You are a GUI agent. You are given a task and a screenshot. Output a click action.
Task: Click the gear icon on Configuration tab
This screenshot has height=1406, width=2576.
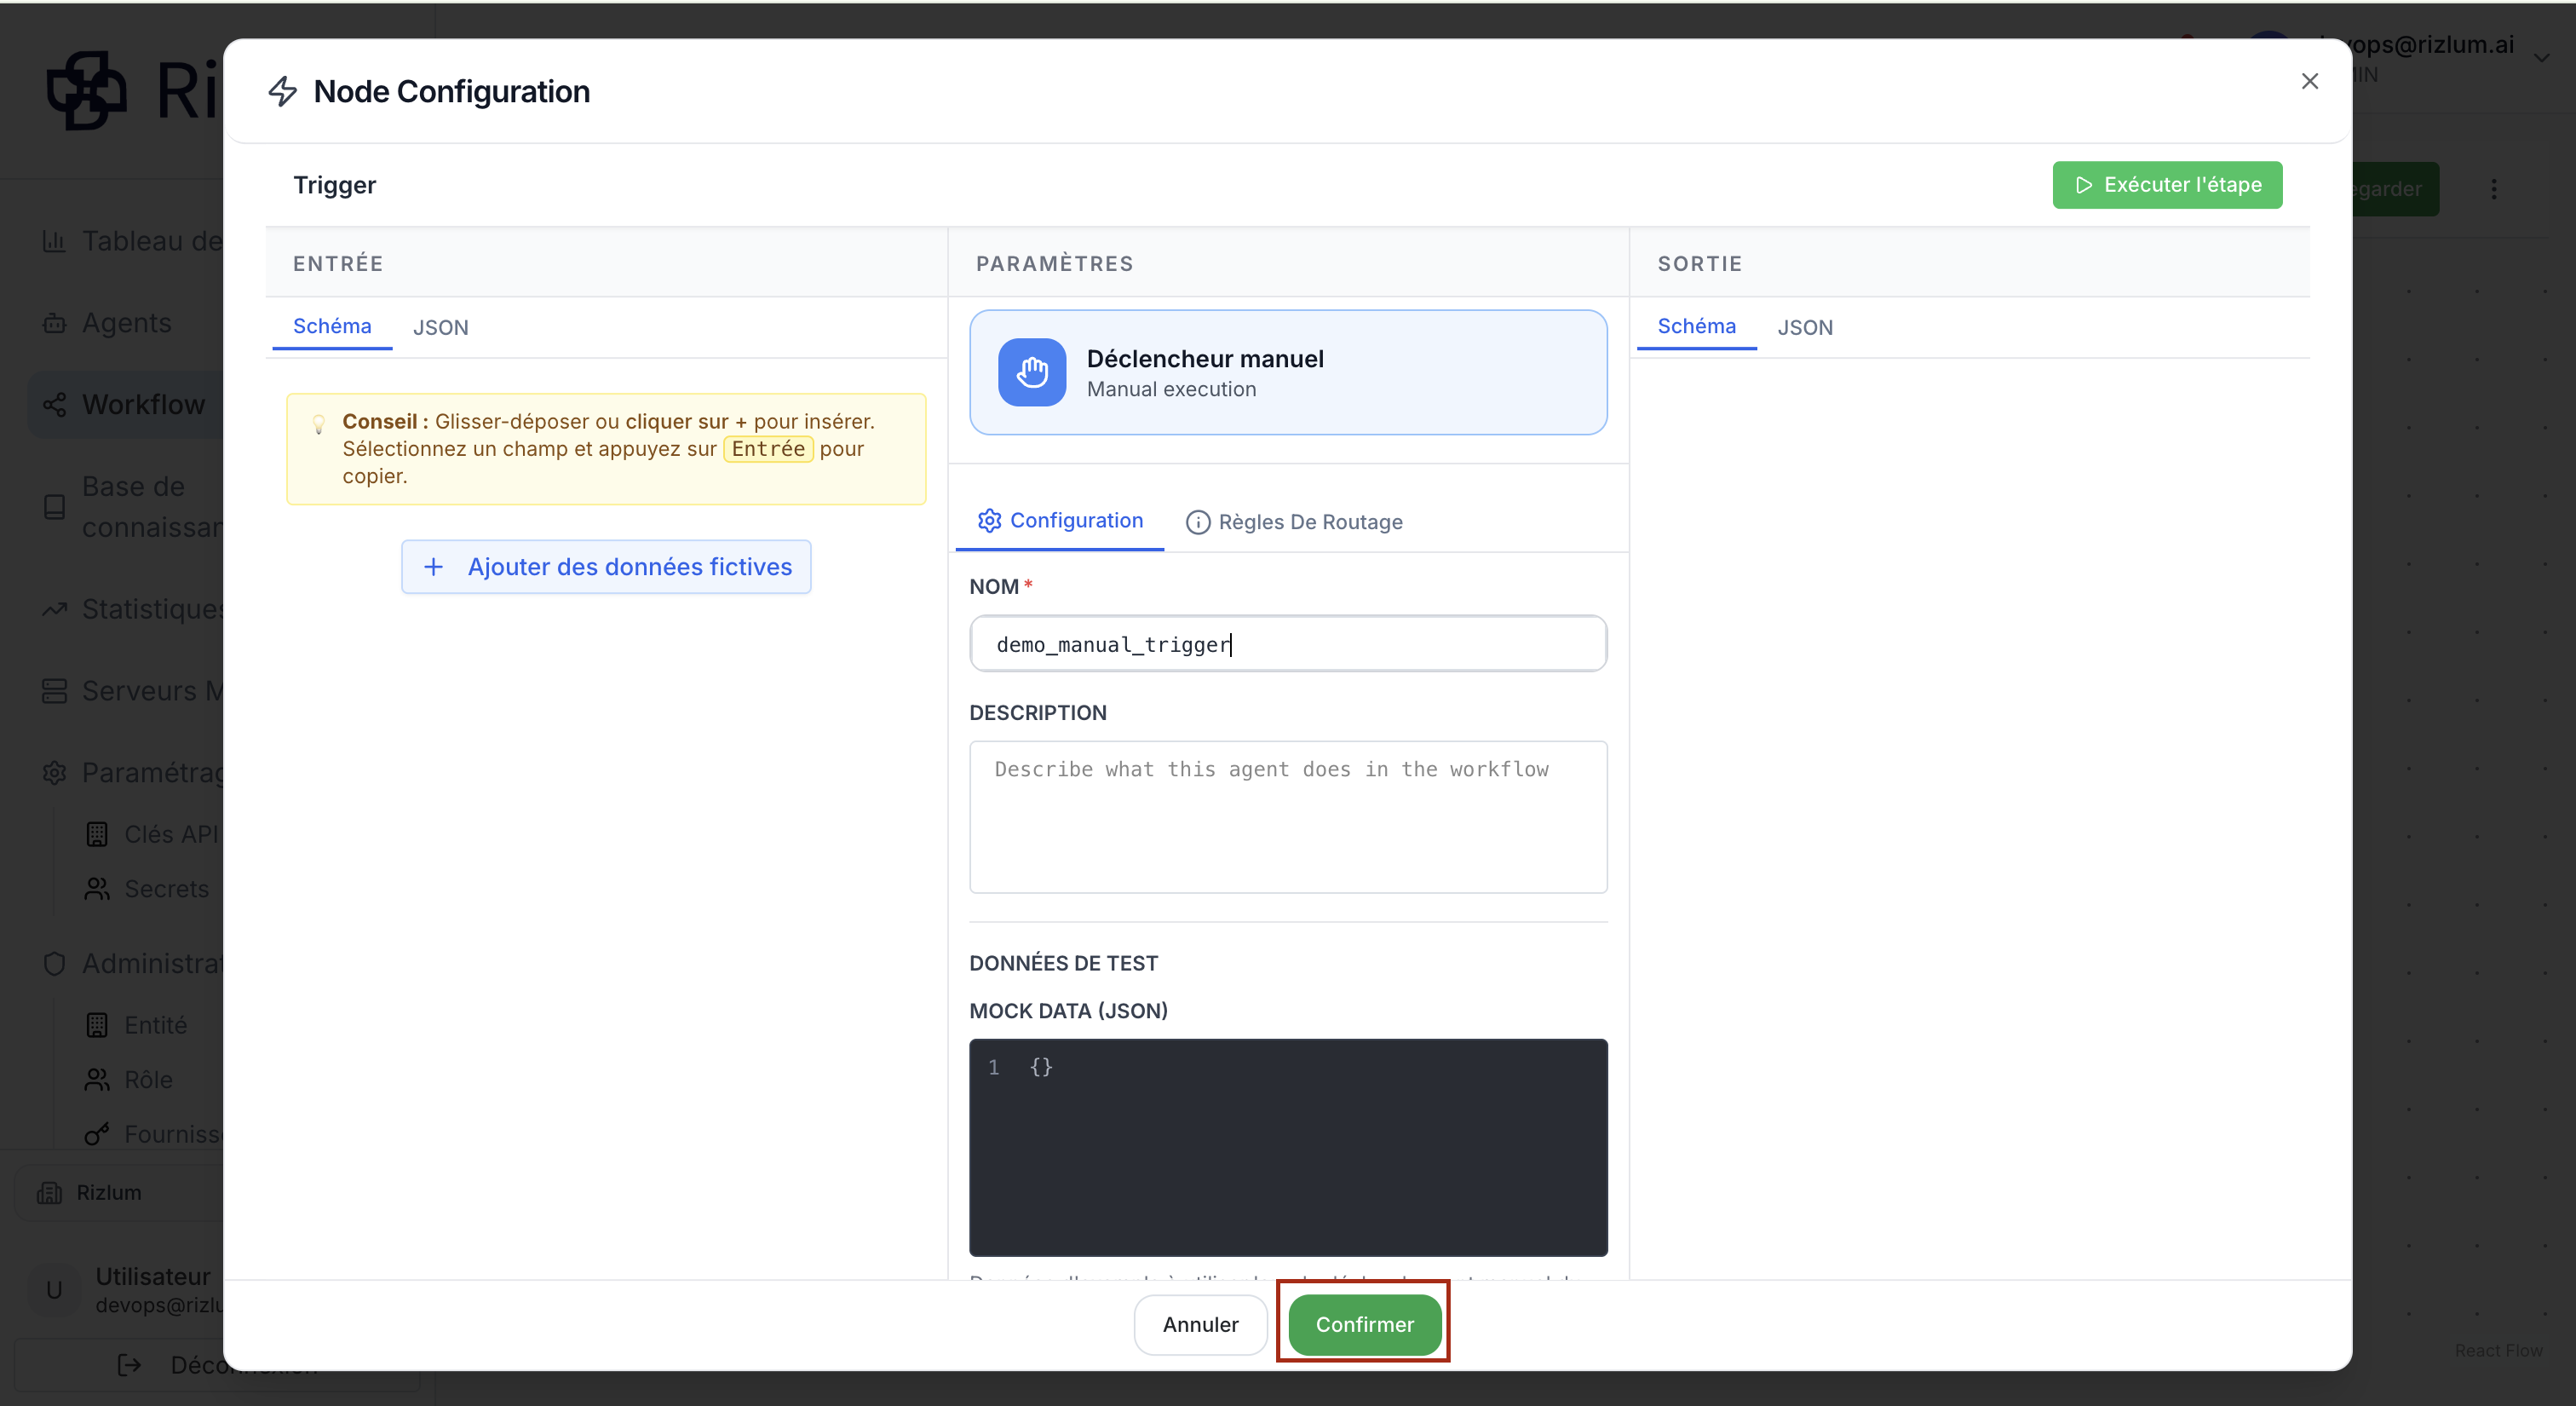[989, 520]
